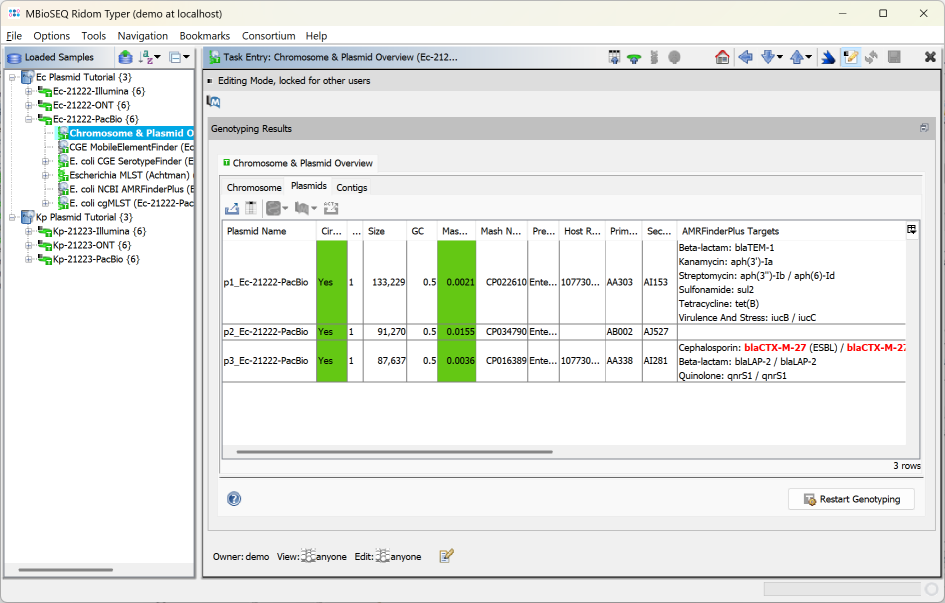Sort by the Size column header
This screenshot has height=603, width=945.
[x=385, y=231]
